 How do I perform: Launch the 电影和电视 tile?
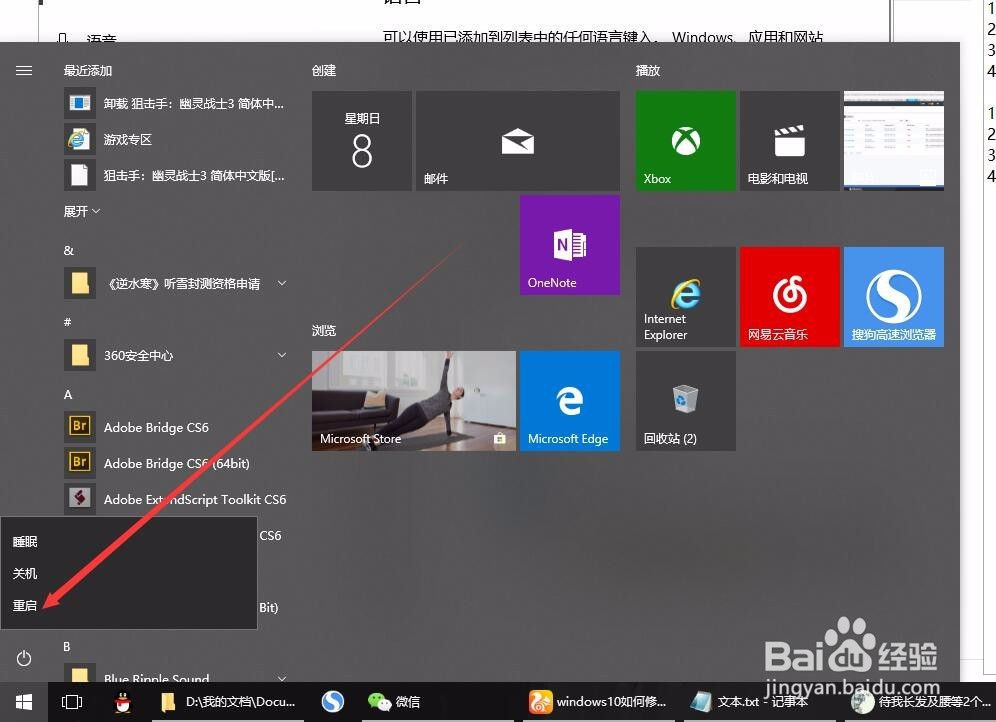[790, 140]
